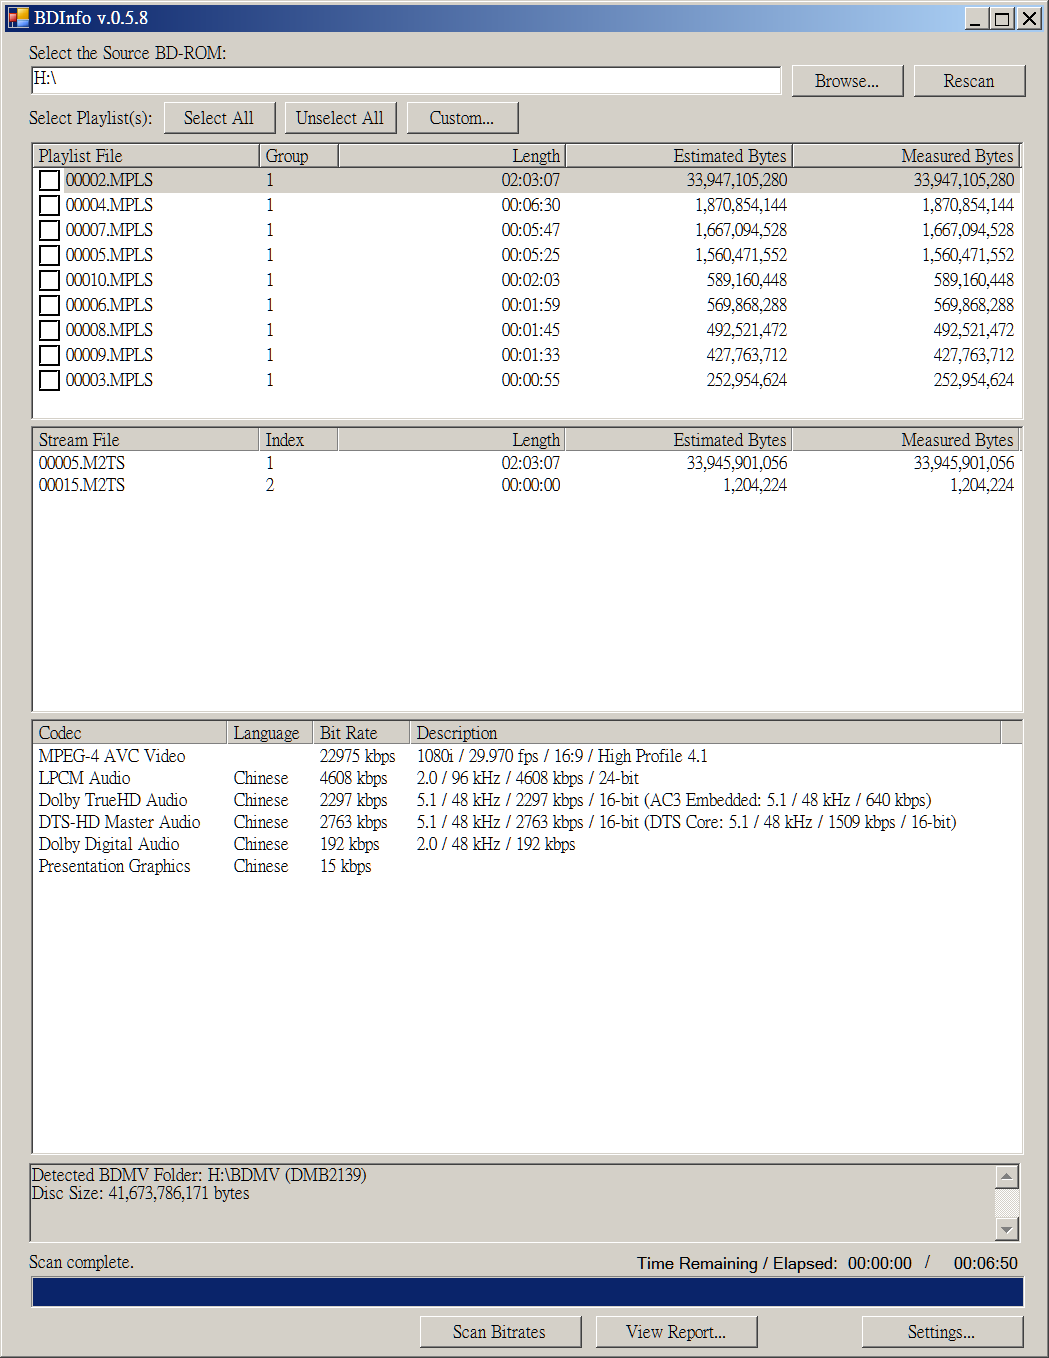Open the Settings... dialog

[x=942, y=1332]
